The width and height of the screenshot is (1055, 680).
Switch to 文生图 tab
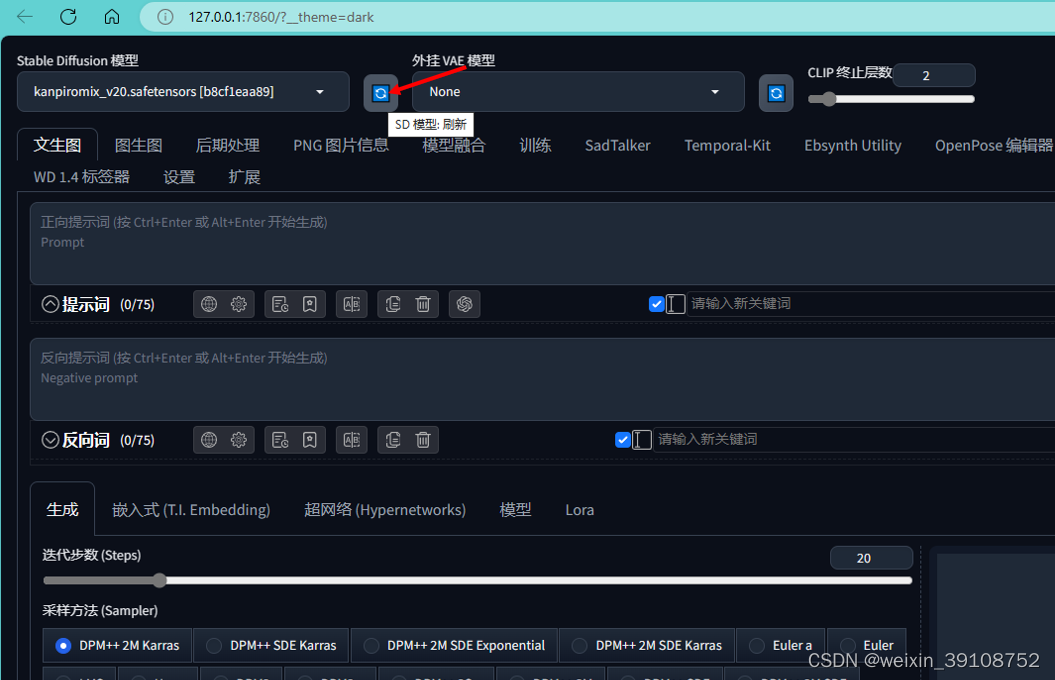click(x=57, y=145)
